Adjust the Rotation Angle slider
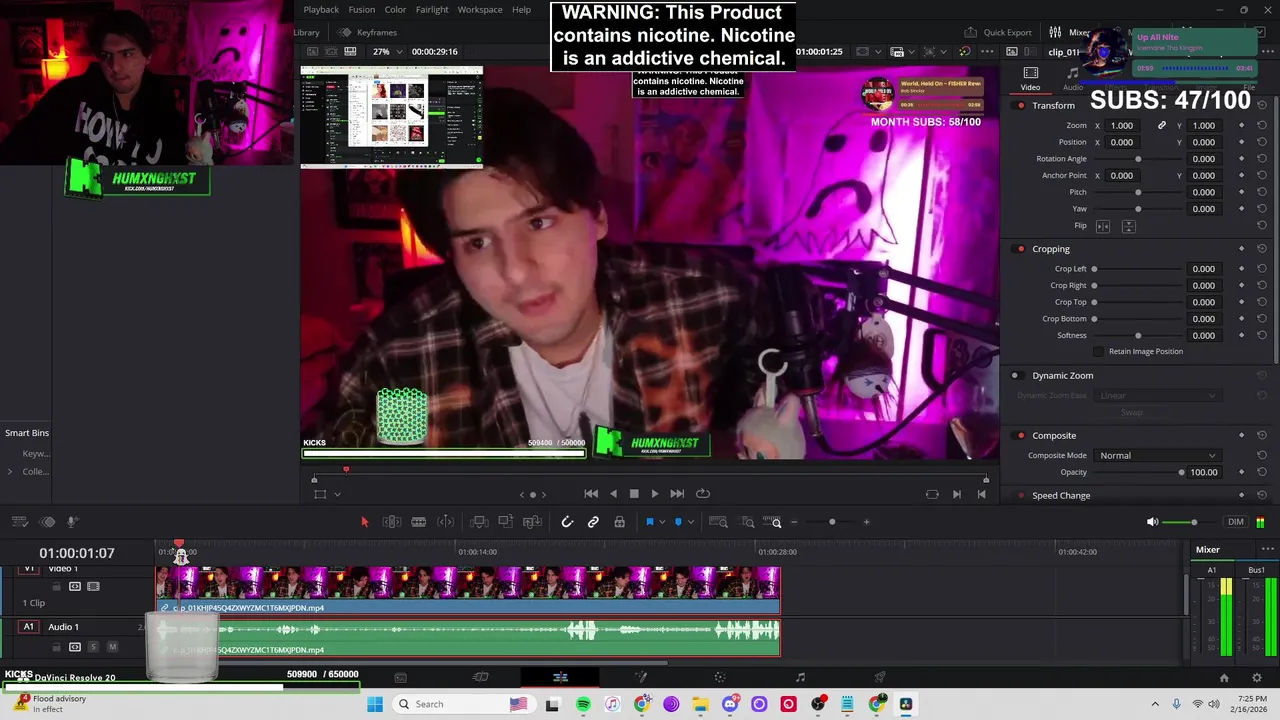Viewport: 1280px width, 720px height. (1138, 159)
